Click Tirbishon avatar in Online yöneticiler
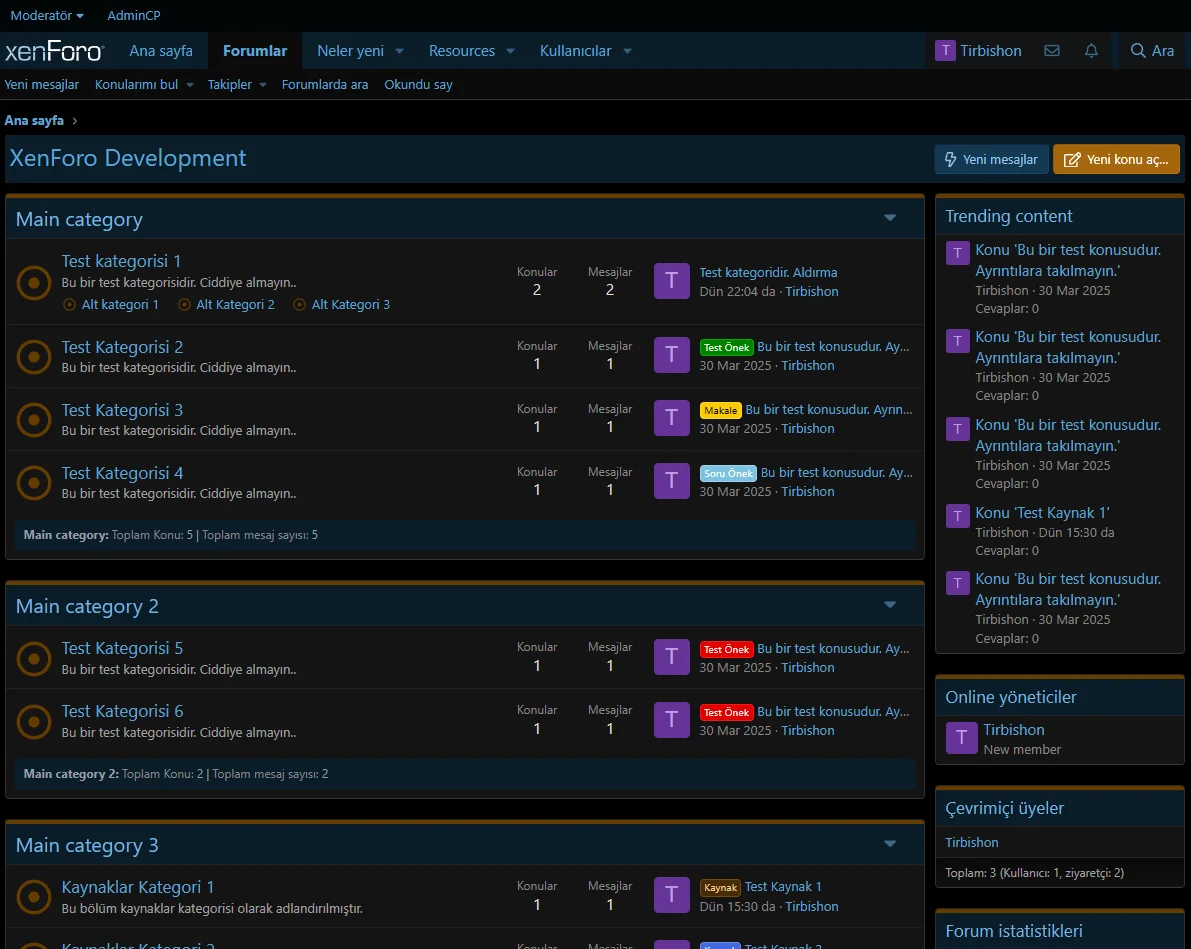 pyautogui.click(x=961, y=738)
